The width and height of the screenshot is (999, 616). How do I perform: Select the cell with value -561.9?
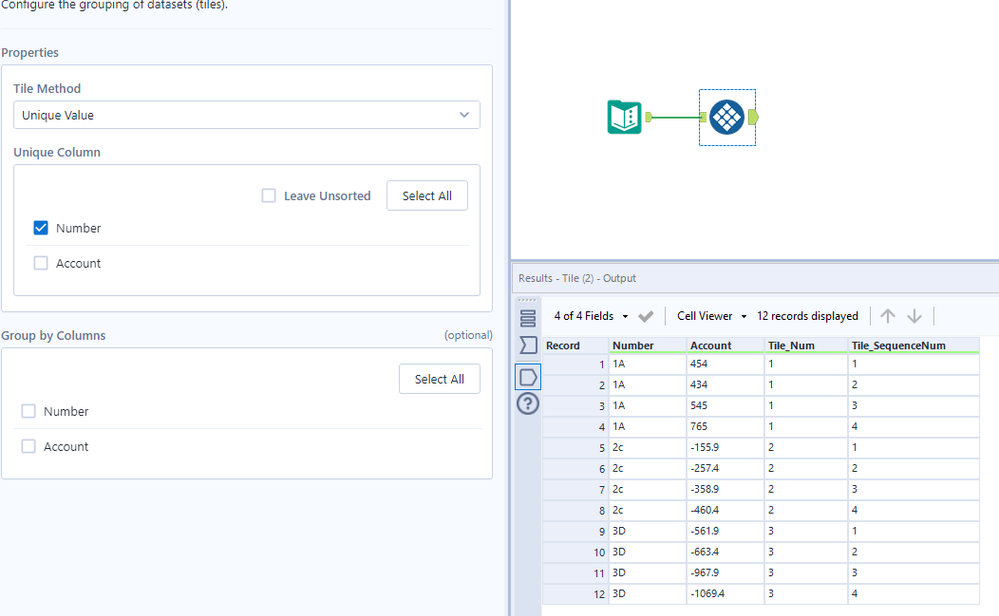725,531
